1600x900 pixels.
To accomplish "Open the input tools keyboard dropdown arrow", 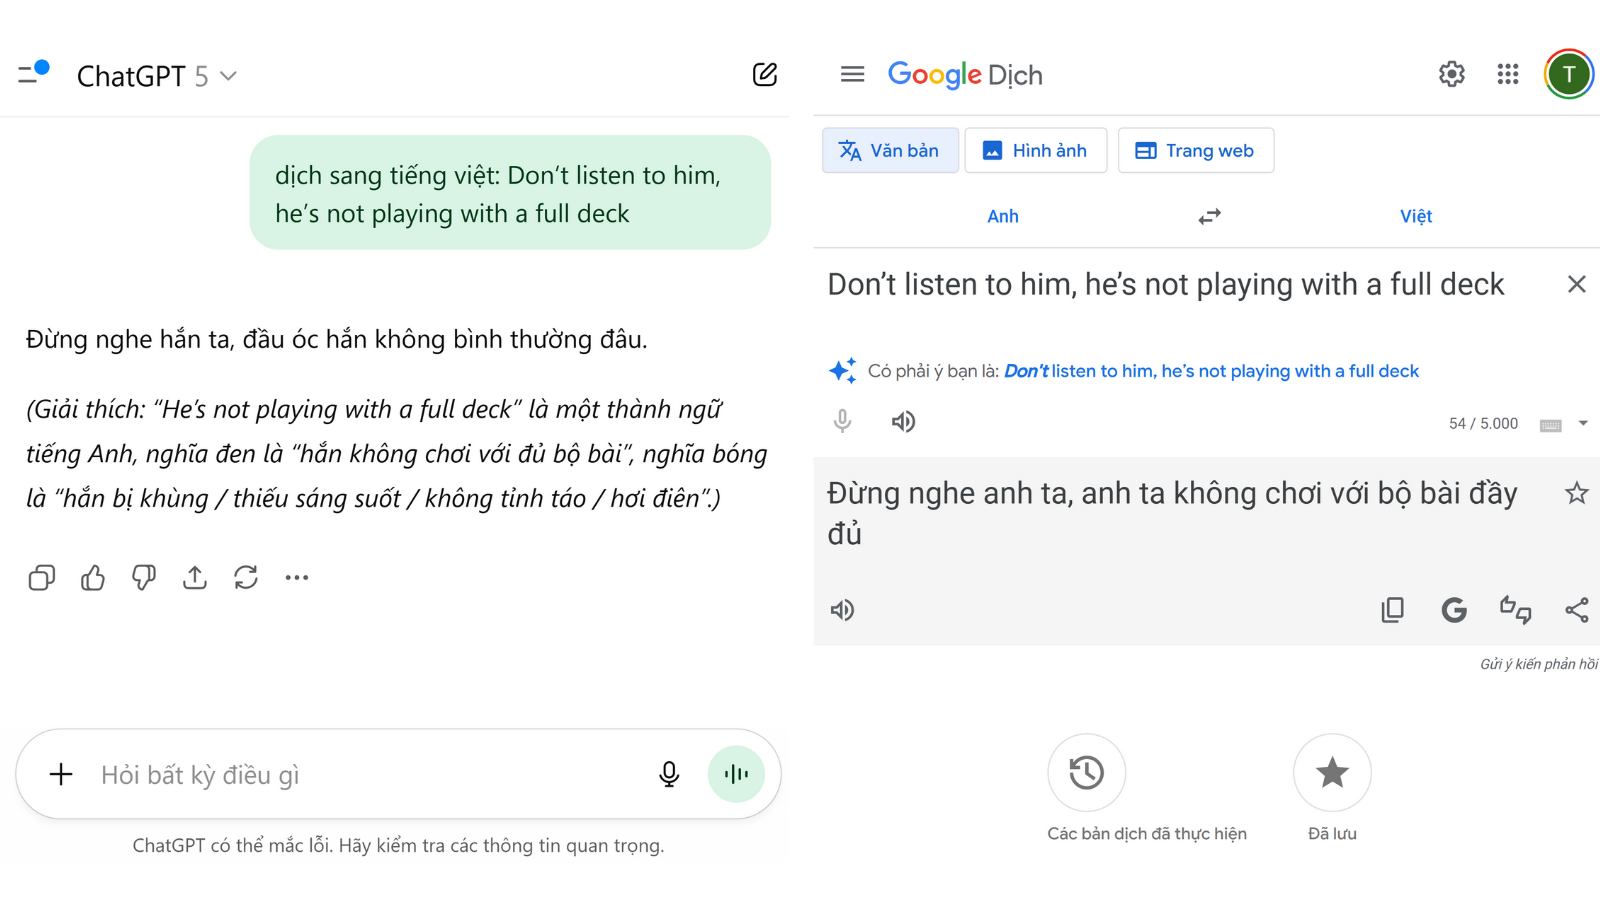I will [x=1583, y=423].
